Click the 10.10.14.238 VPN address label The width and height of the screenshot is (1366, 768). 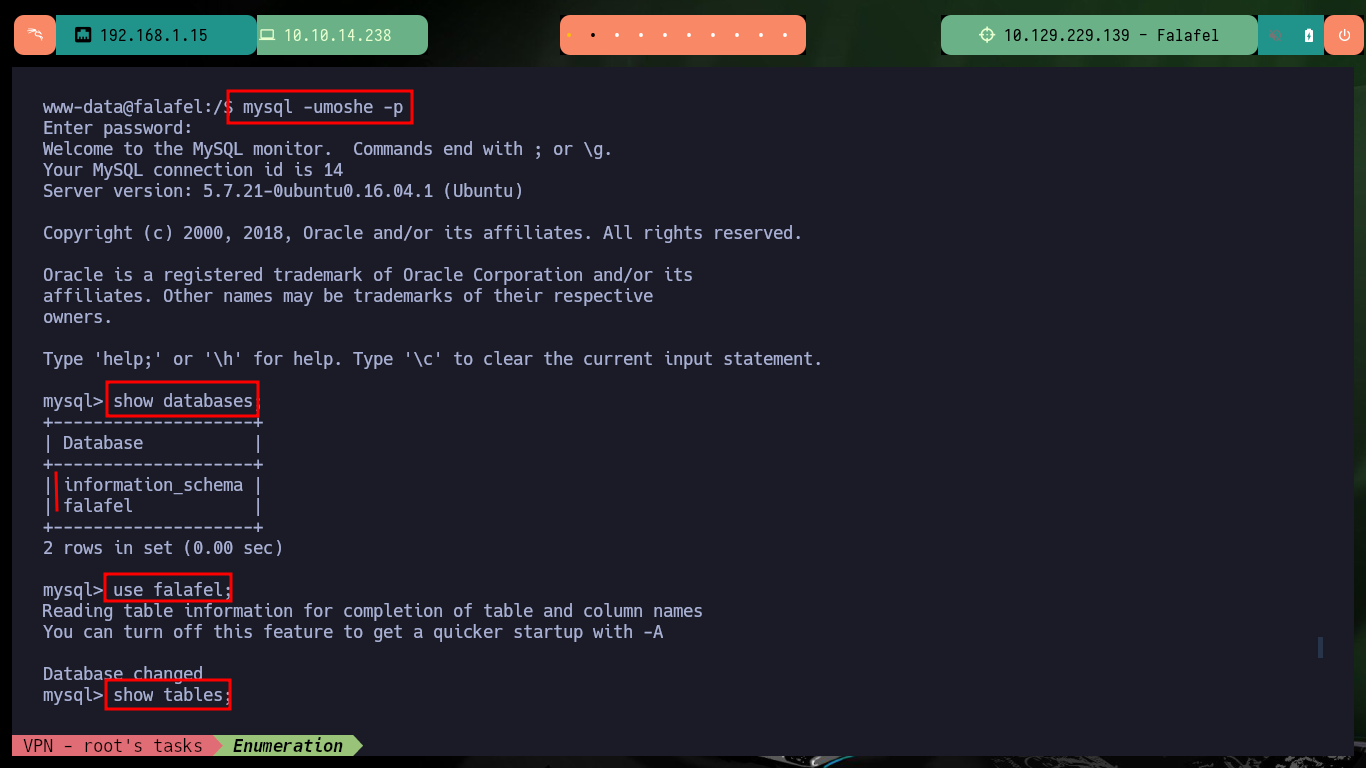tap(338, 35)
